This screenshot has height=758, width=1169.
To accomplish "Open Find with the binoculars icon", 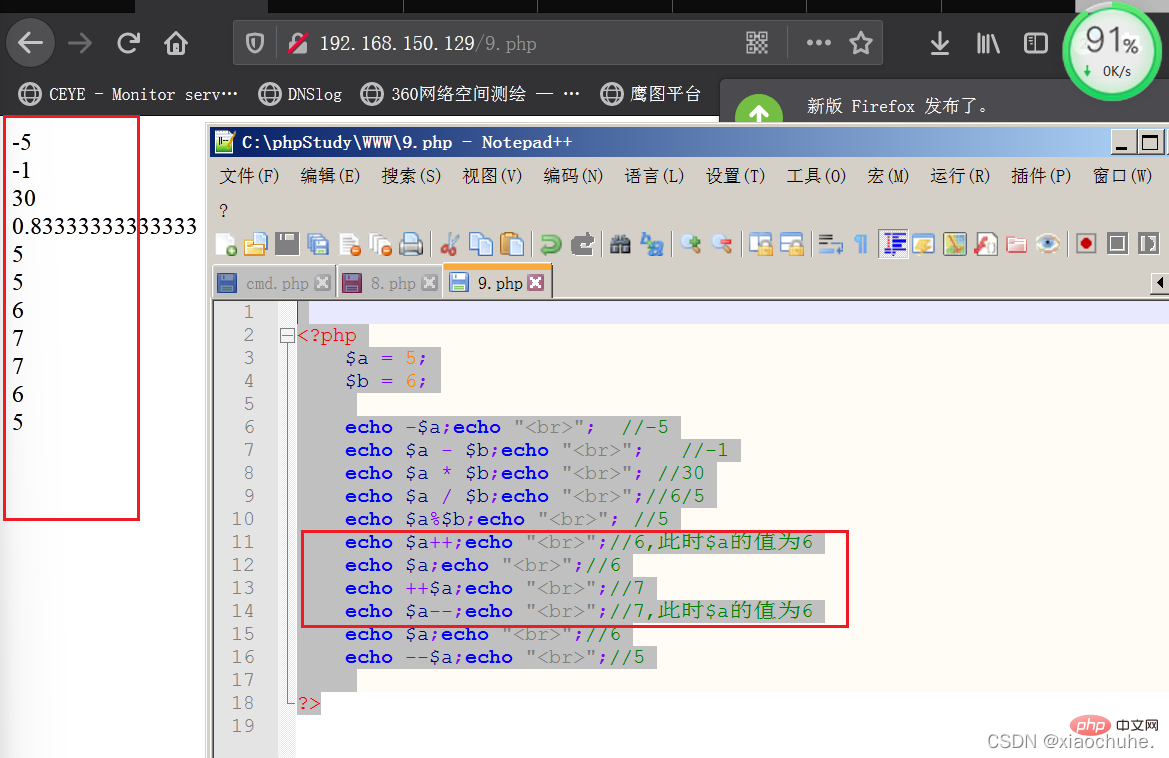I will (x=620, y=244).
